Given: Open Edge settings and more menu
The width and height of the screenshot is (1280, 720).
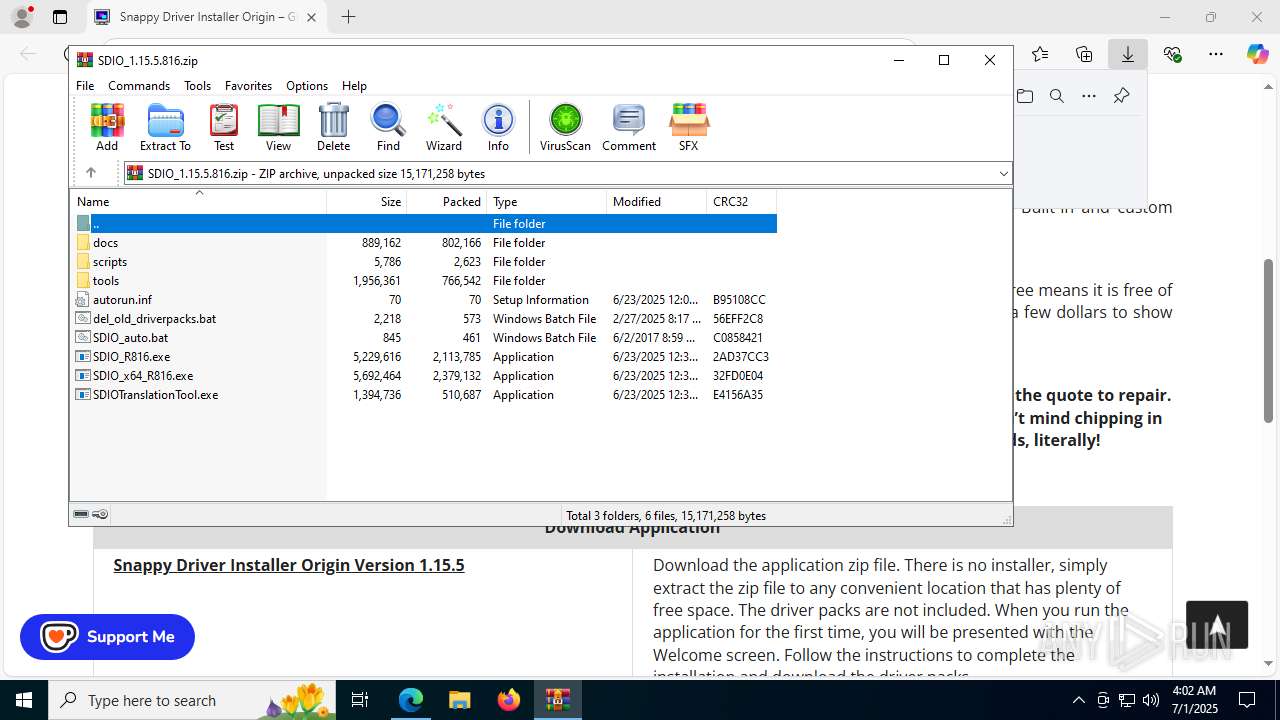Looking at the screenshot, I should point(1215,54).
